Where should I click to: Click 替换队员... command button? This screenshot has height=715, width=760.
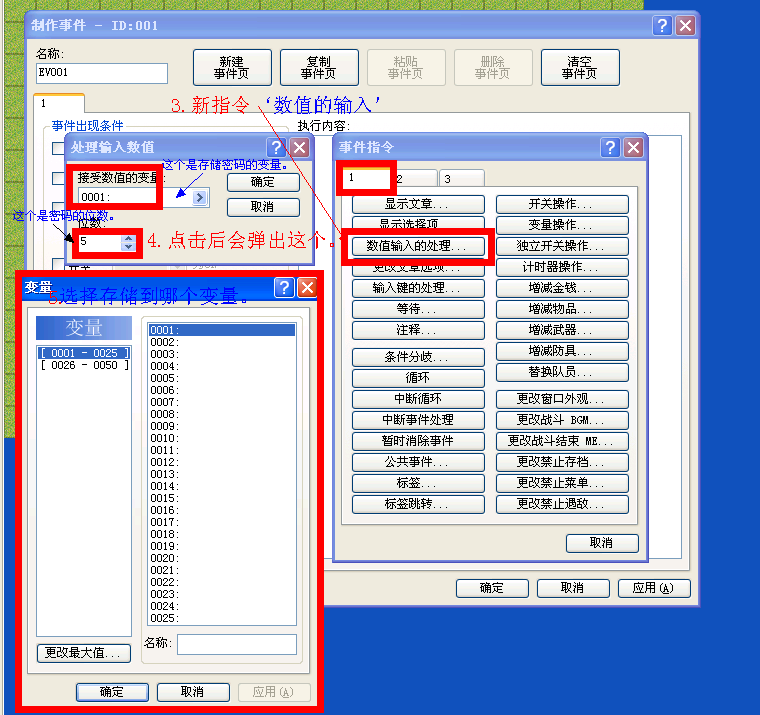562,372
